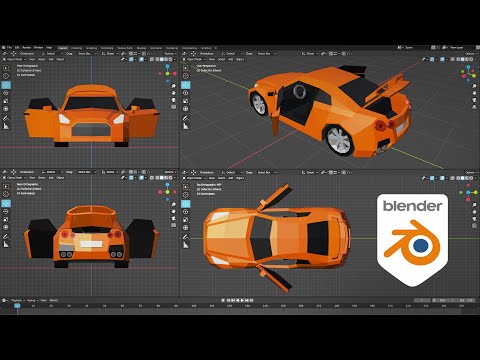Open the Help menu
The height and width of the screenshot is (360, 480).
[49, 48]
